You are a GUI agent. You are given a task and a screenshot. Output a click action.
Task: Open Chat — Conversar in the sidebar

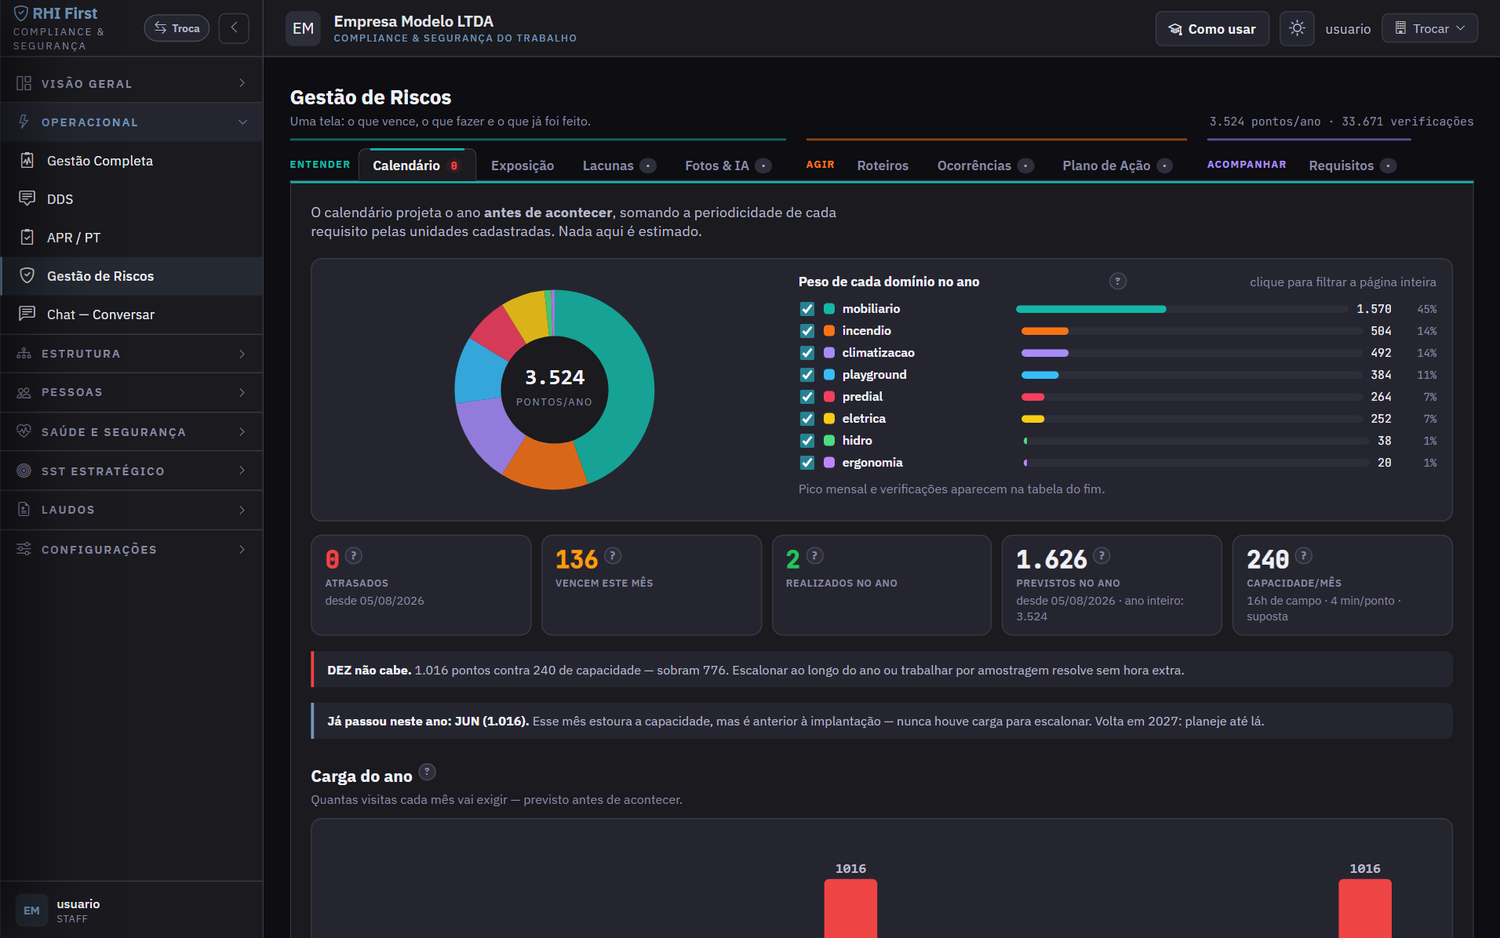131,315
